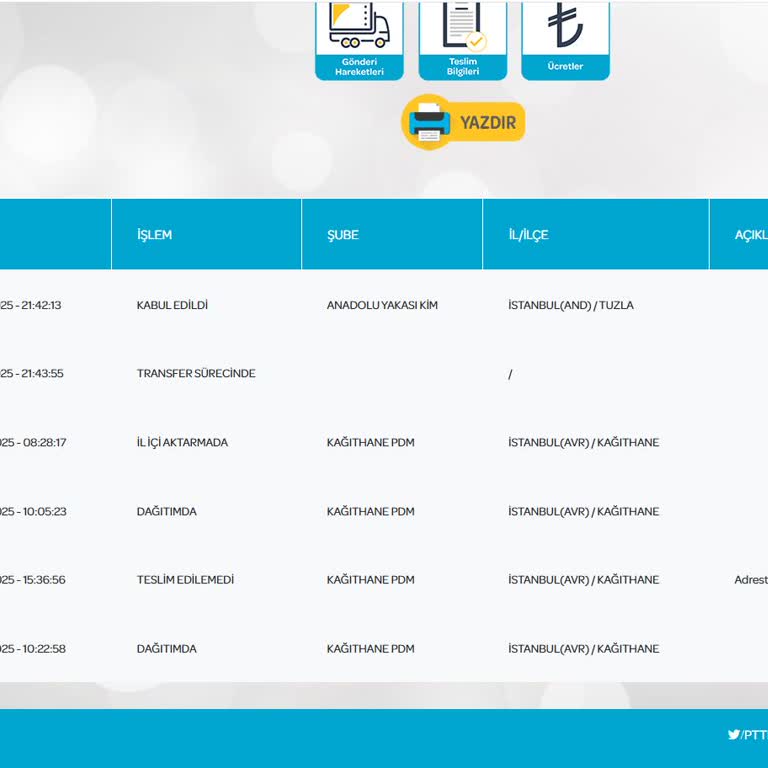Select the ŞUBE column header
The image size is (768, 768).
(x=342, y=235)
